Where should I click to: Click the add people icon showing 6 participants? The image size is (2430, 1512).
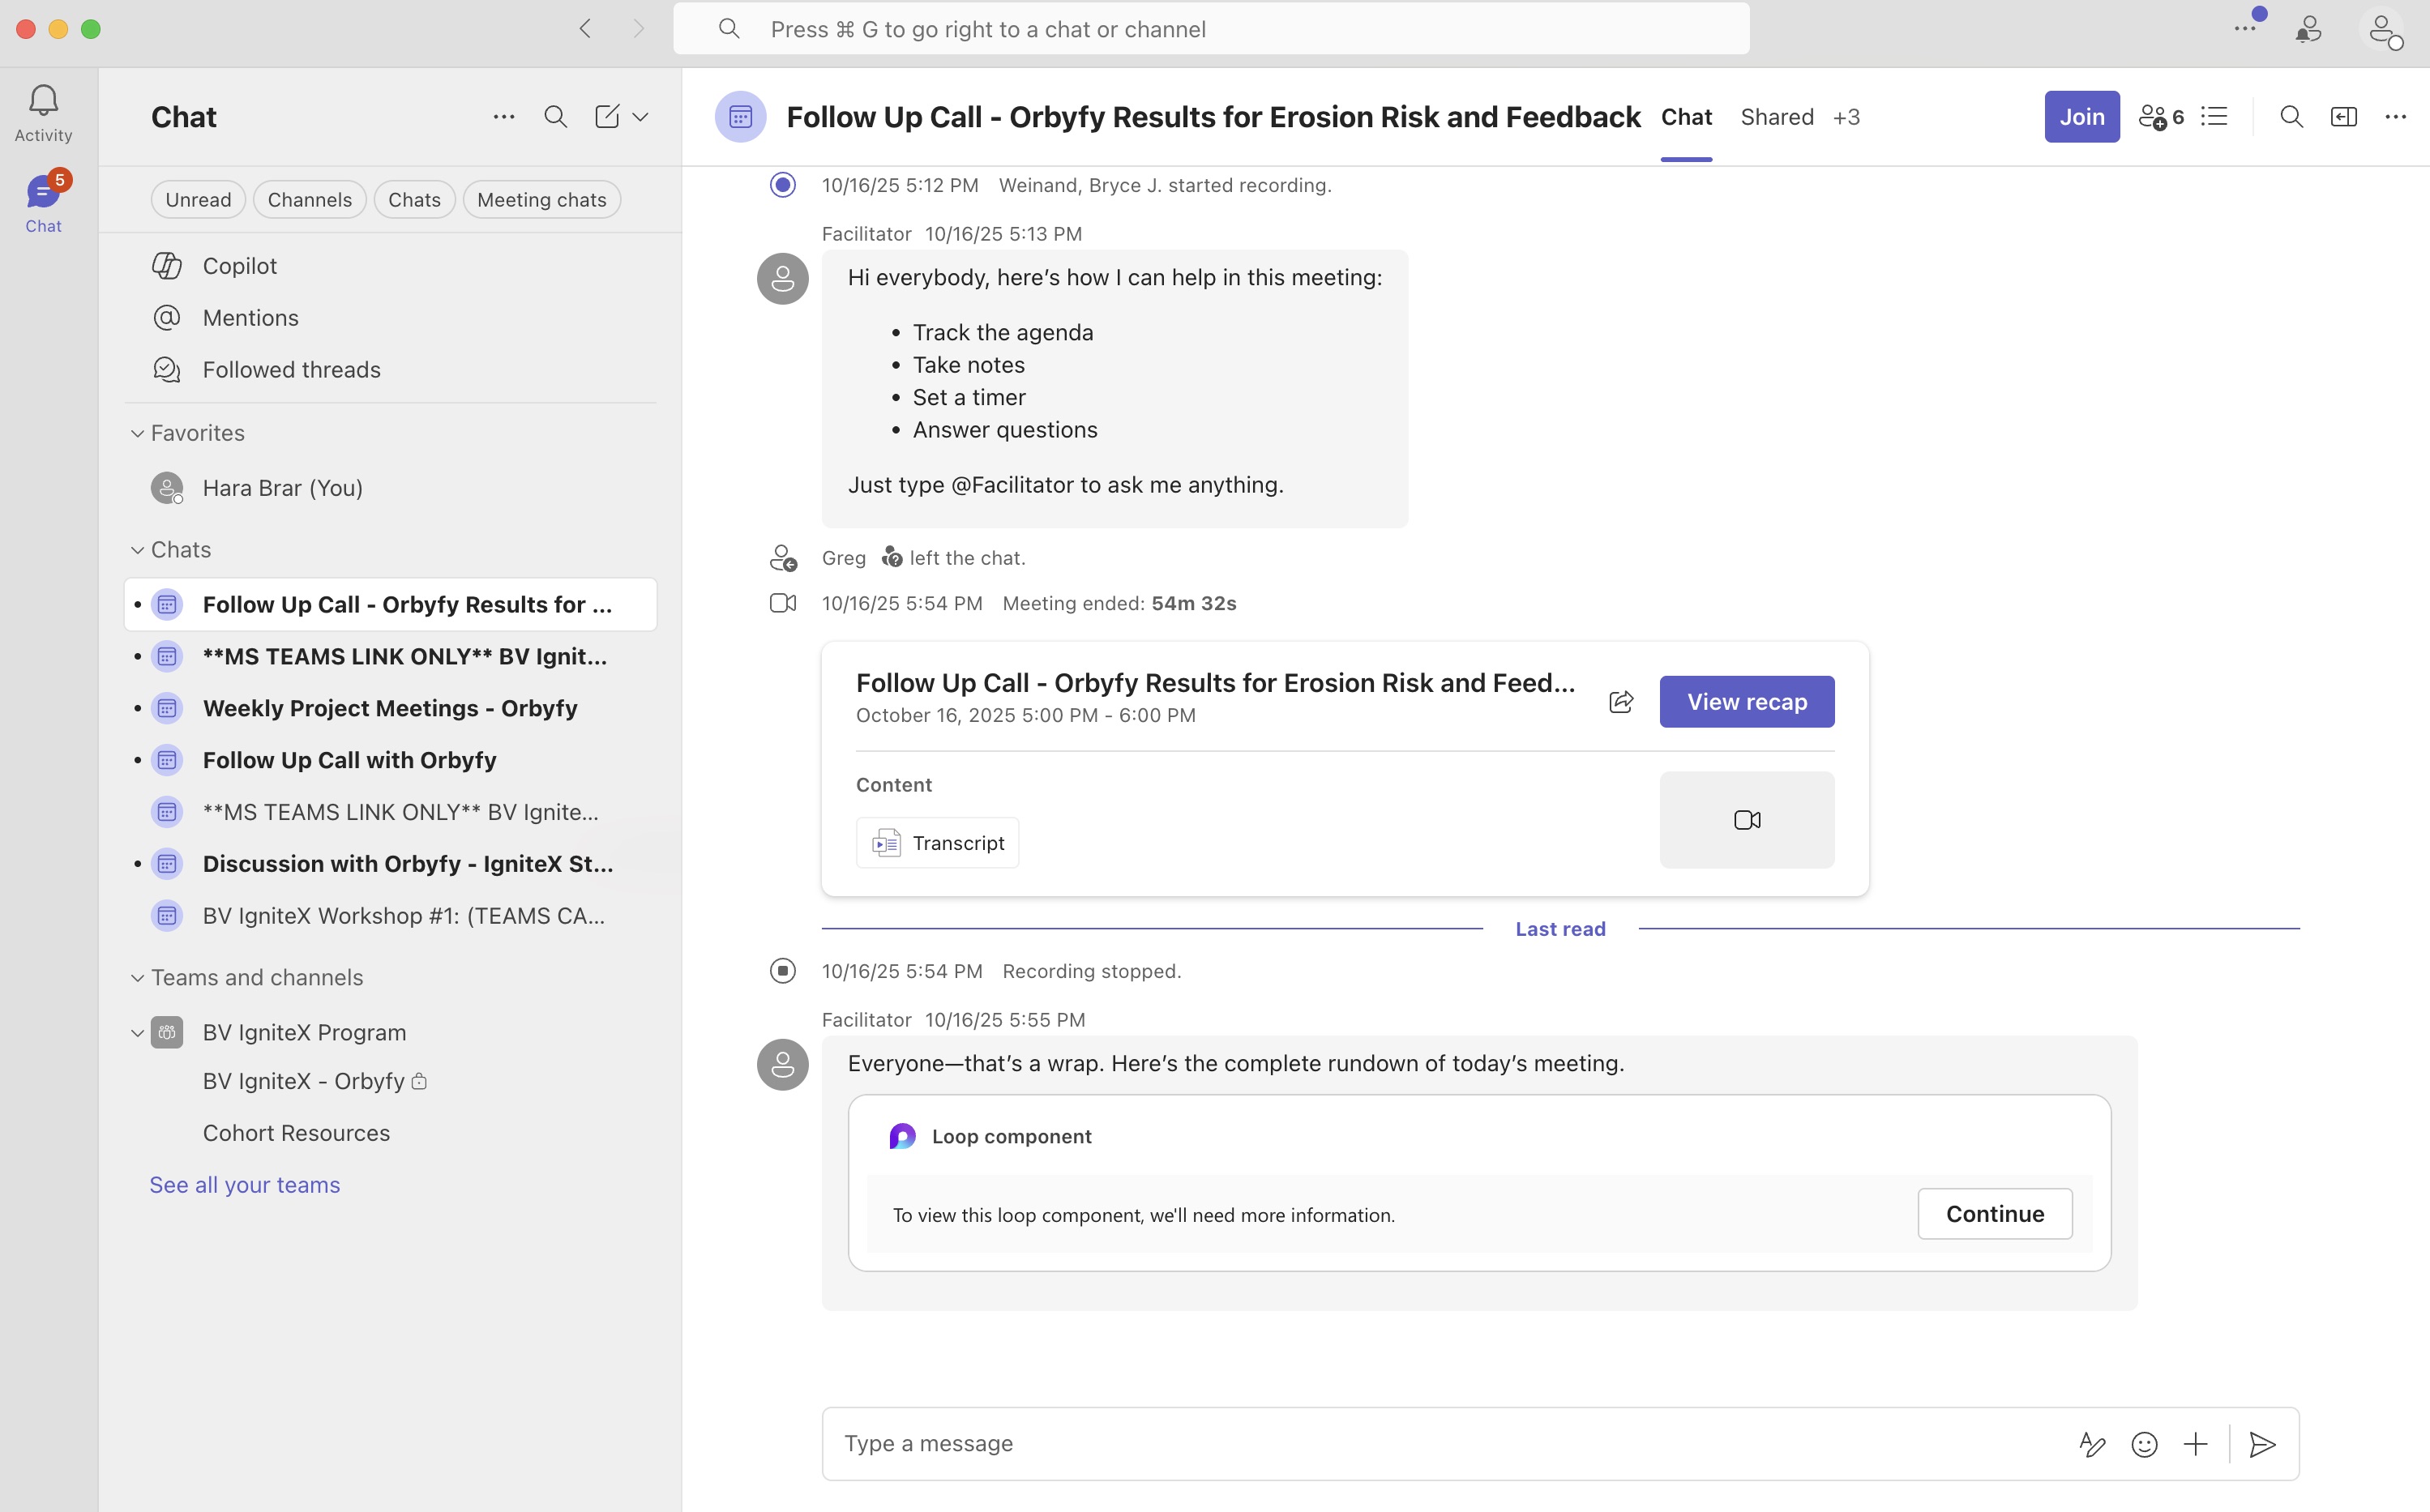[2160, 116]
